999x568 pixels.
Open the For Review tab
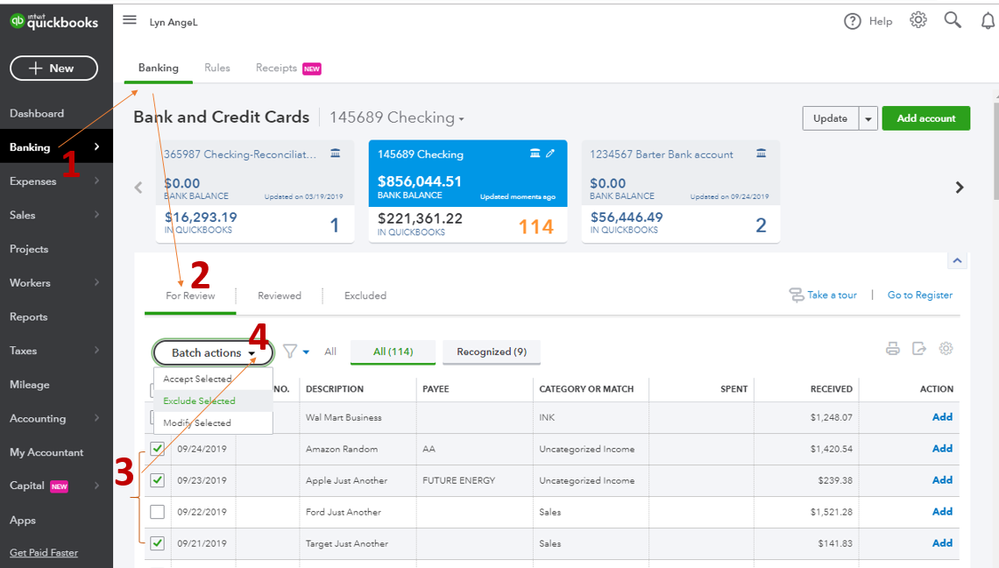190,295
